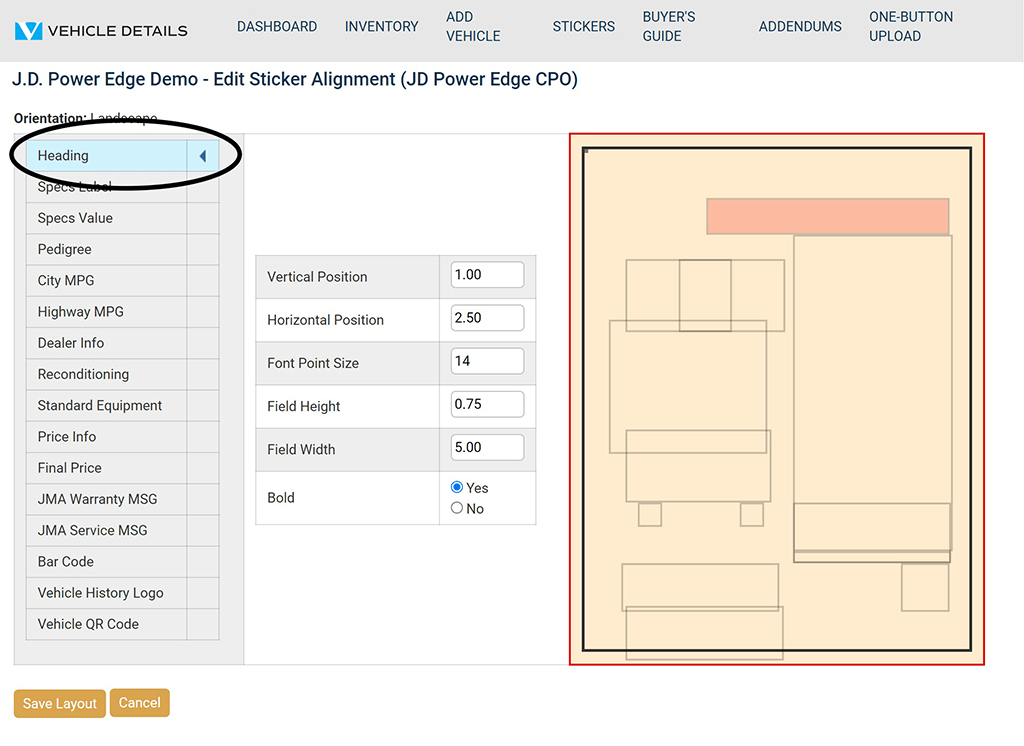
Task: Click the Vertical Position input field
Action: (x=487, y=275)
